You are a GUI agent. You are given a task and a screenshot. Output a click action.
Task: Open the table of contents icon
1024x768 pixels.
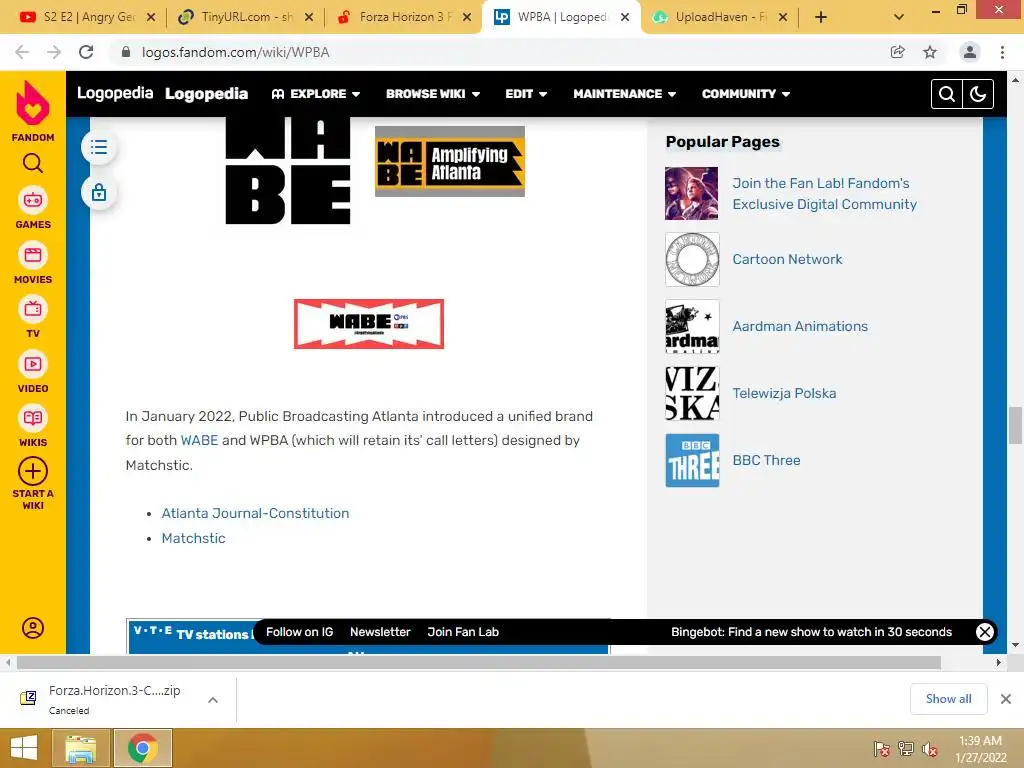[99, 147]
